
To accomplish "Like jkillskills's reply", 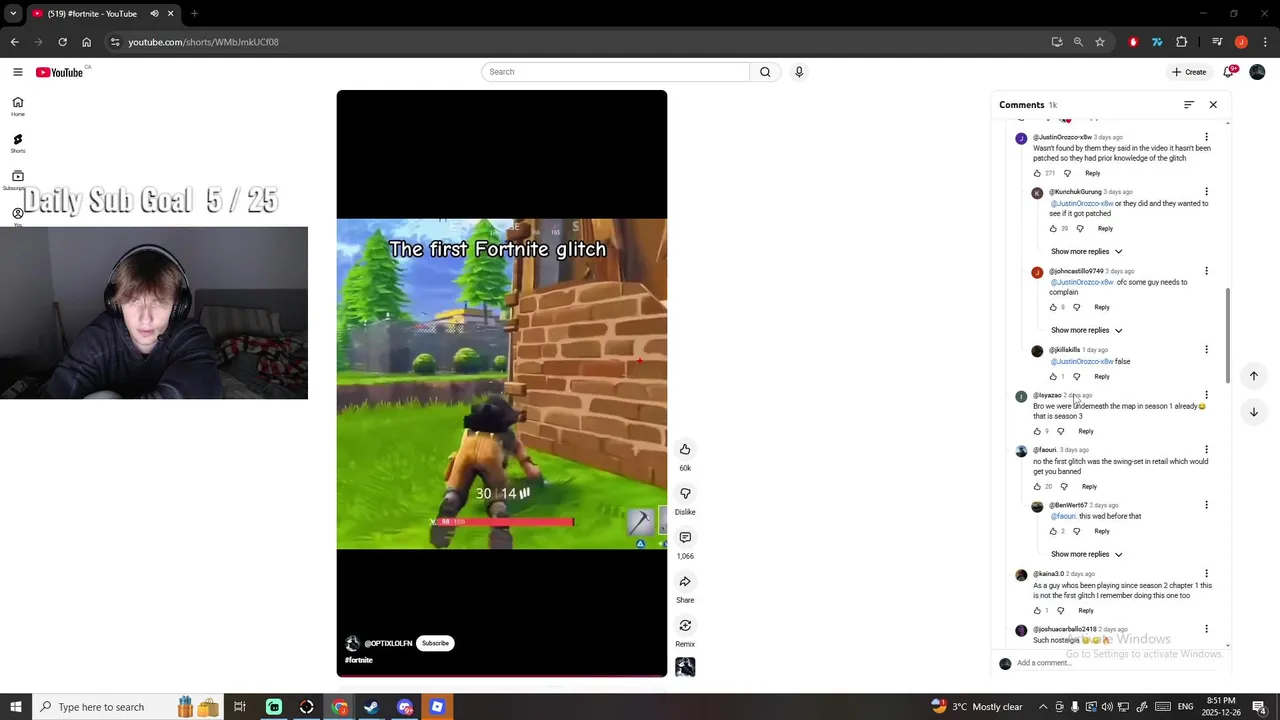I will click(1053, 377).
